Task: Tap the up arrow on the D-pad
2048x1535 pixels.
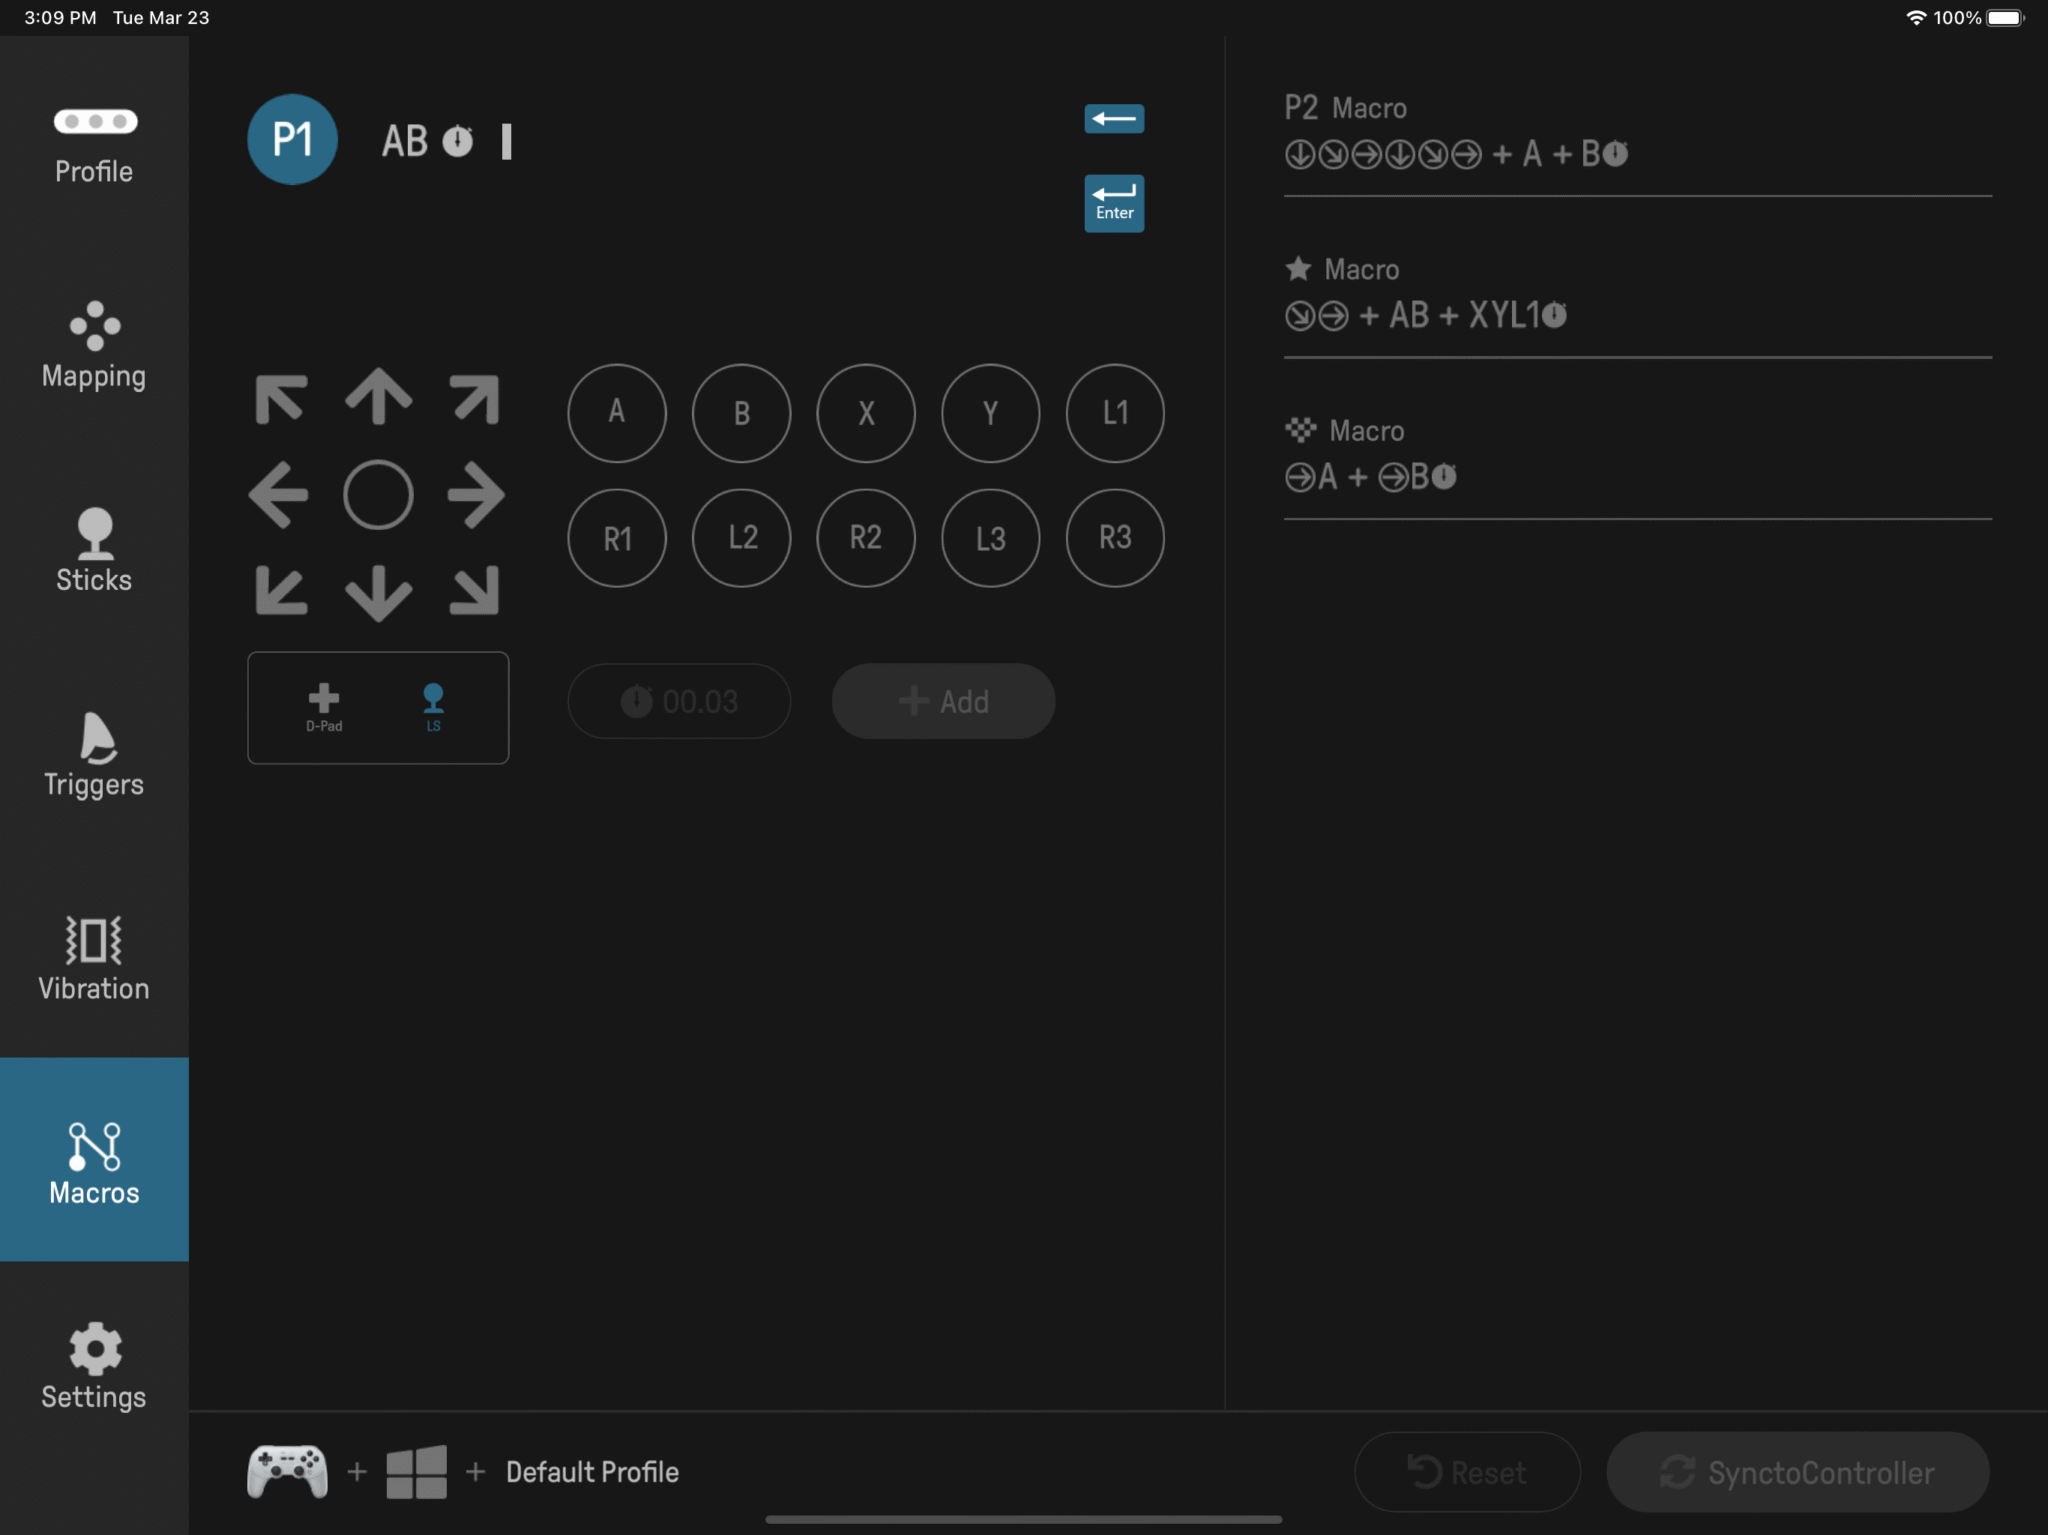Action: click(378, 395)
